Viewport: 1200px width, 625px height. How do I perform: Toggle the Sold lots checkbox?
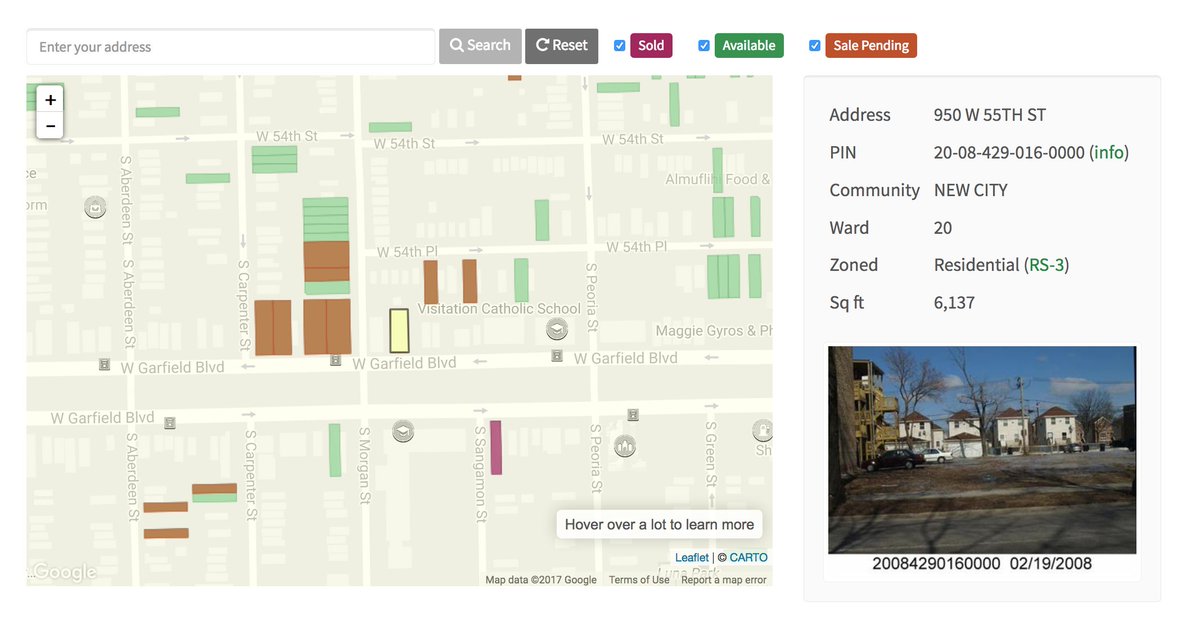(620, 46)
